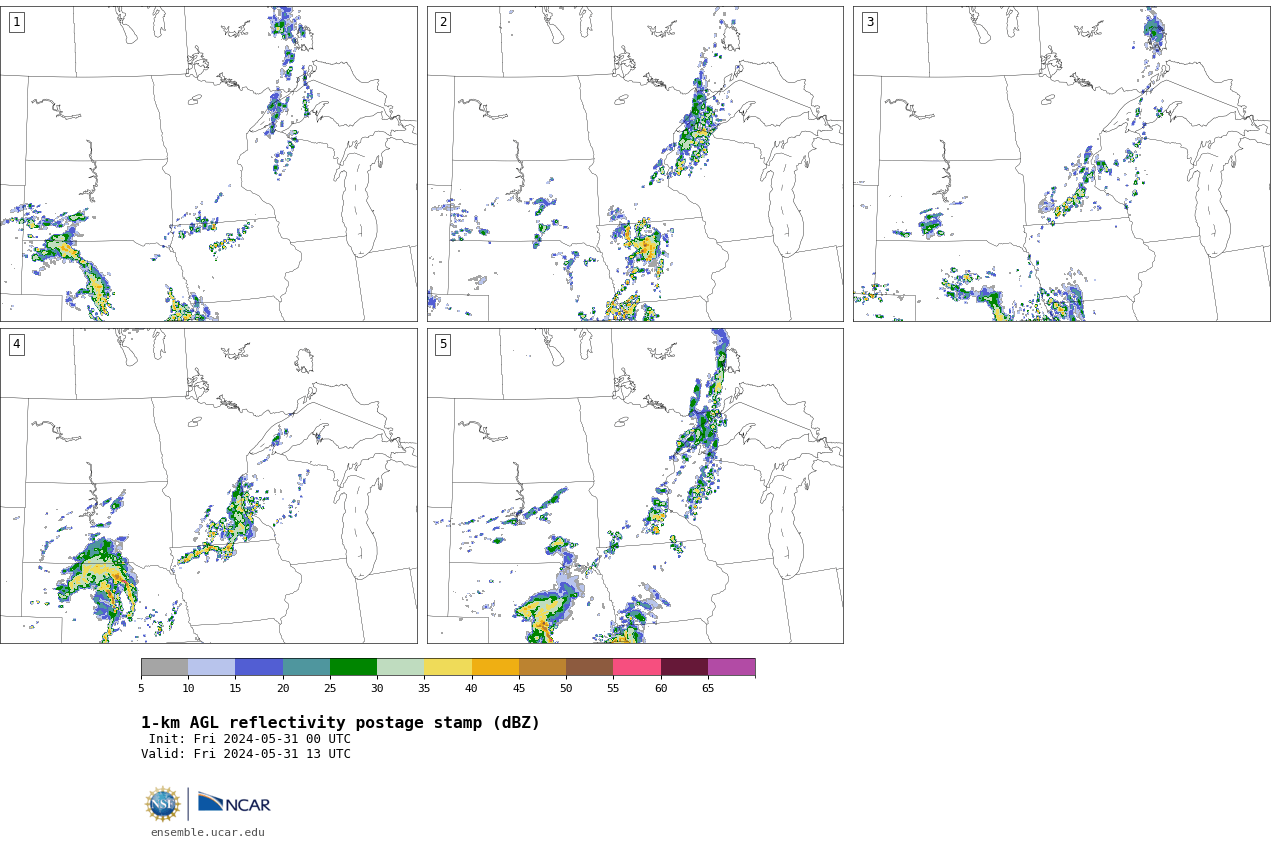1280x844 pixels.
Task: Click the panel number 3 label box
Action: tap(869, 22)
